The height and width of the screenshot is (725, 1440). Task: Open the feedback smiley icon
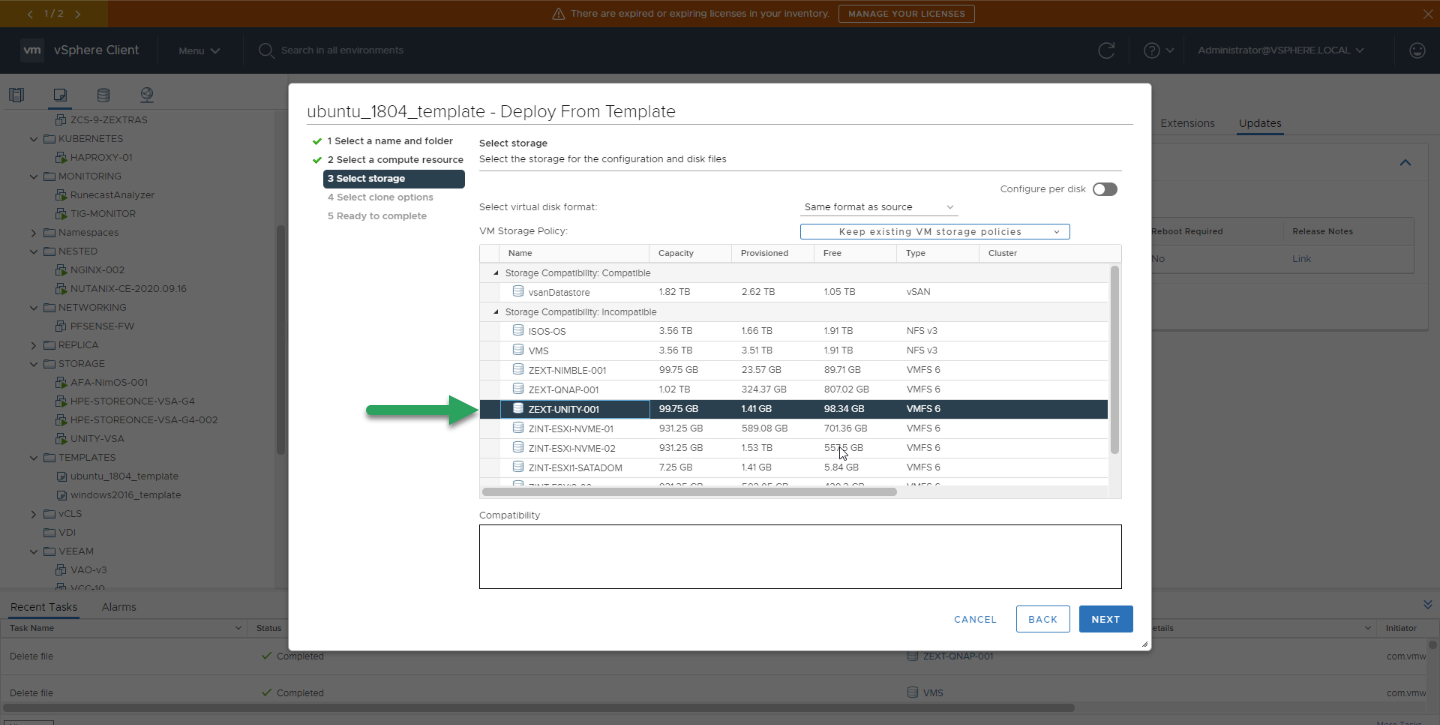(x=1416, y=50)
